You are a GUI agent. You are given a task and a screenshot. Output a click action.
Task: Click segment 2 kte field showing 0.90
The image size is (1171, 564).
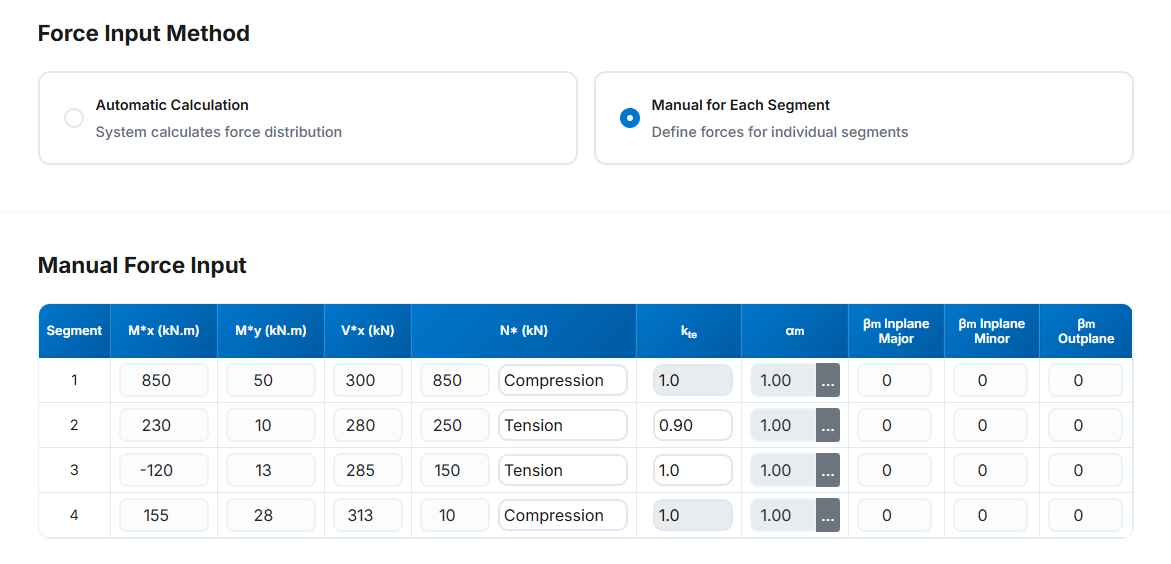pyautogui.click(x=692, y=426)
